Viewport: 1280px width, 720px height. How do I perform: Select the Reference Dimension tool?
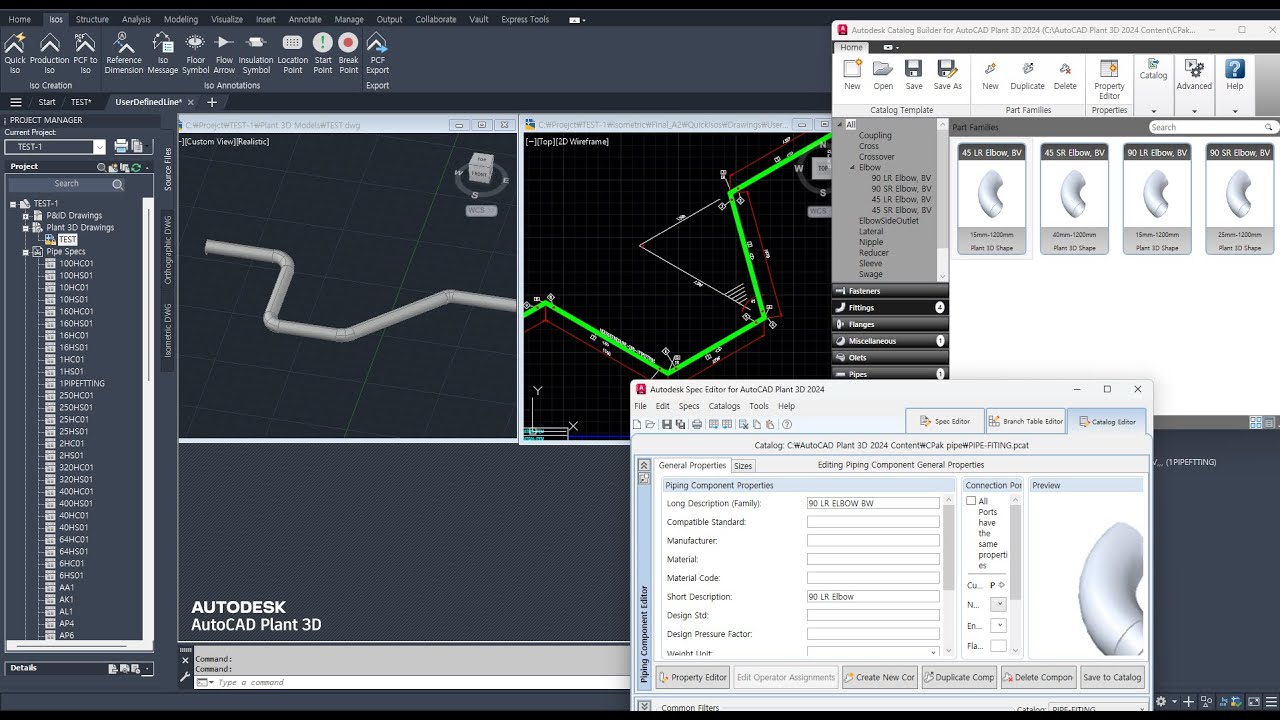pos(124,53)
